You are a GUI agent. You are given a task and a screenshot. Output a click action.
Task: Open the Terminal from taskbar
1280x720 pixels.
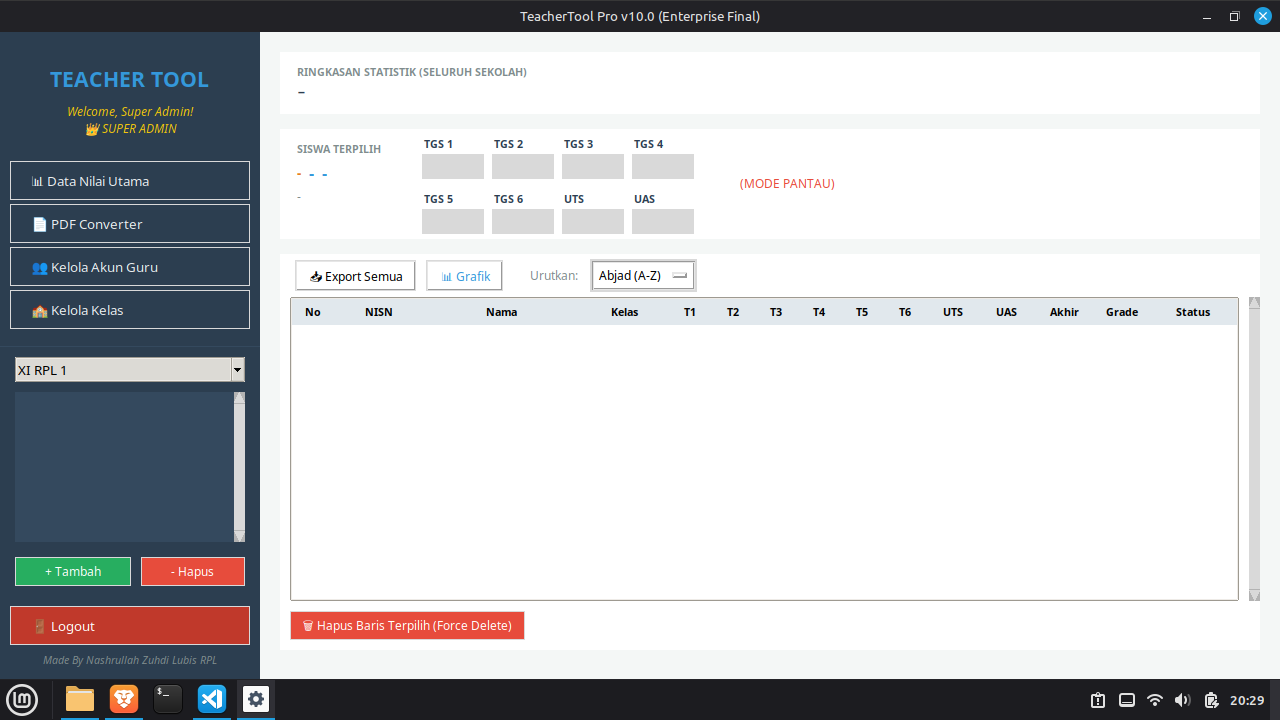click(168, 699)
